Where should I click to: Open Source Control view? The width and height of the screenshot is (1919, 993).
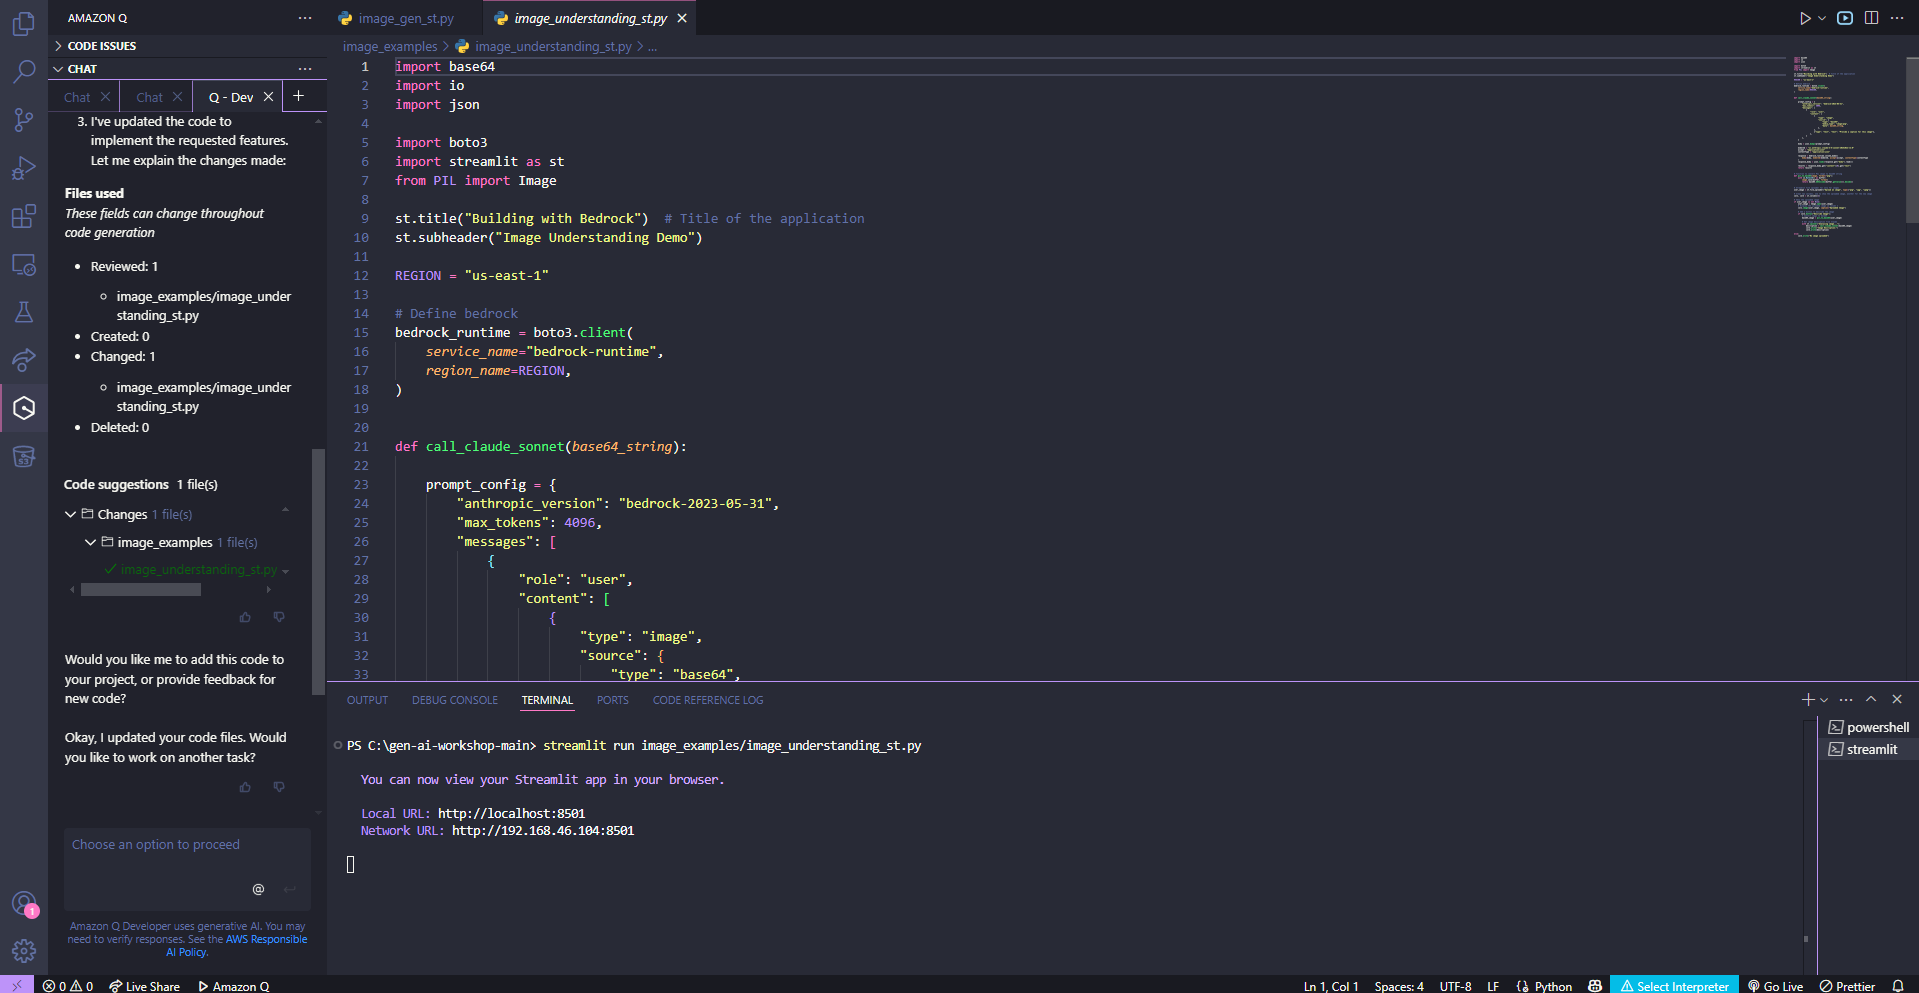coord(24,120)
